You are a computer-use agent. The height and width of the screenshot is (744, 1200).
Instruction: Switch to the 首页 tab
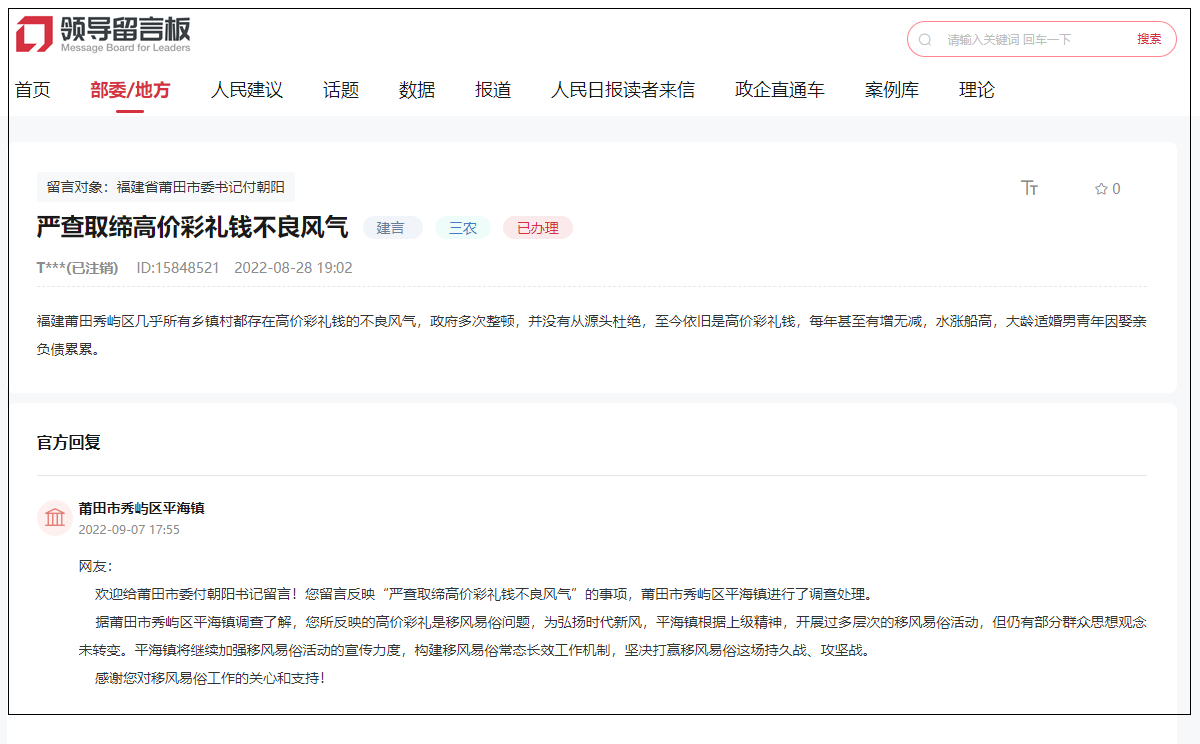pyautogui.click(x=32, y=89)
